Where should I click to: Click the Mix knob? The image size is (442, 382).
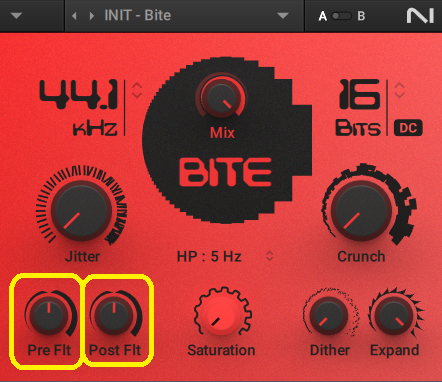pyautogui.click(x=221, y=97)
